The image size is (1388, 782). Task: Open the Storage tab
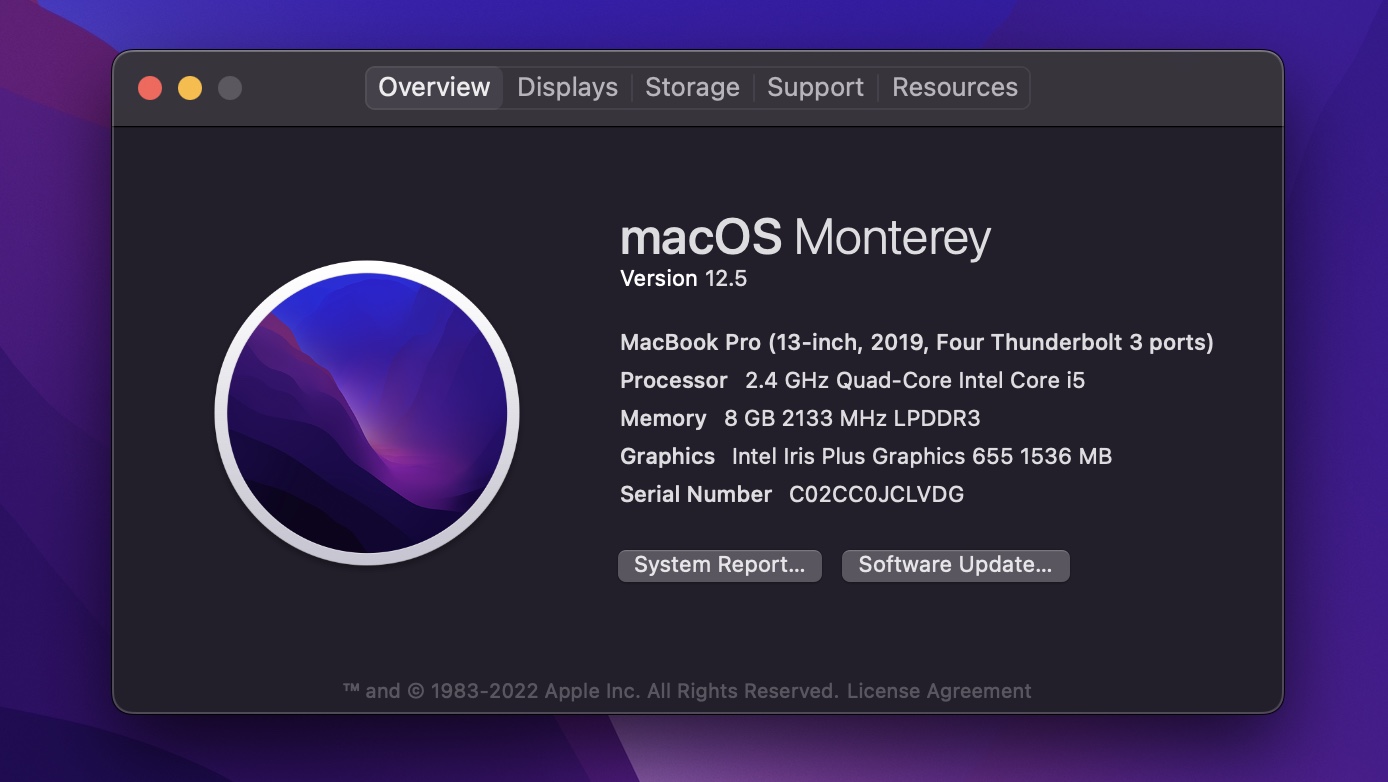692,88
